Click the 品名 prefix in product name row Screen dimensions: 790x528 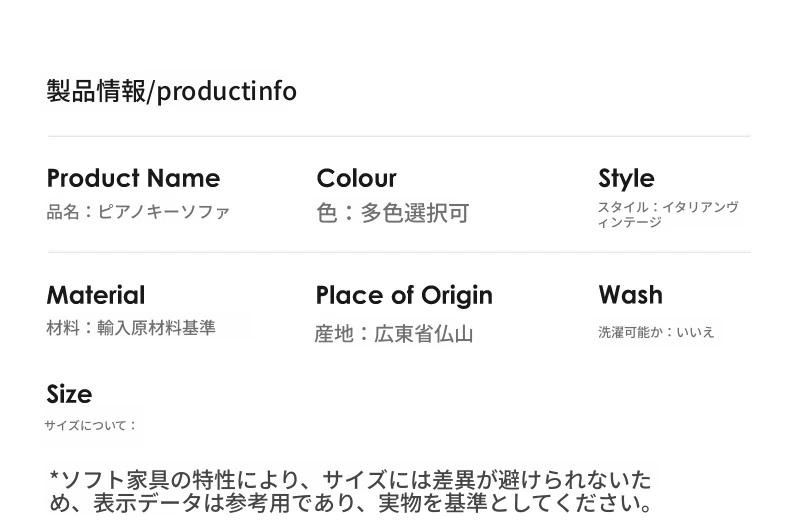pyautogui.click(x=63, y=212)
